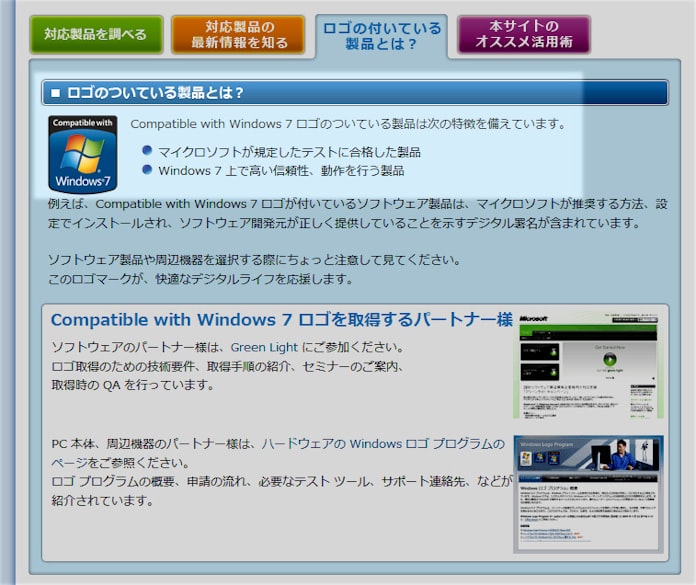Click the このロゴマークが、快適なデジタルライフ sentence
The image size is (696, 585).
[200, 279]
